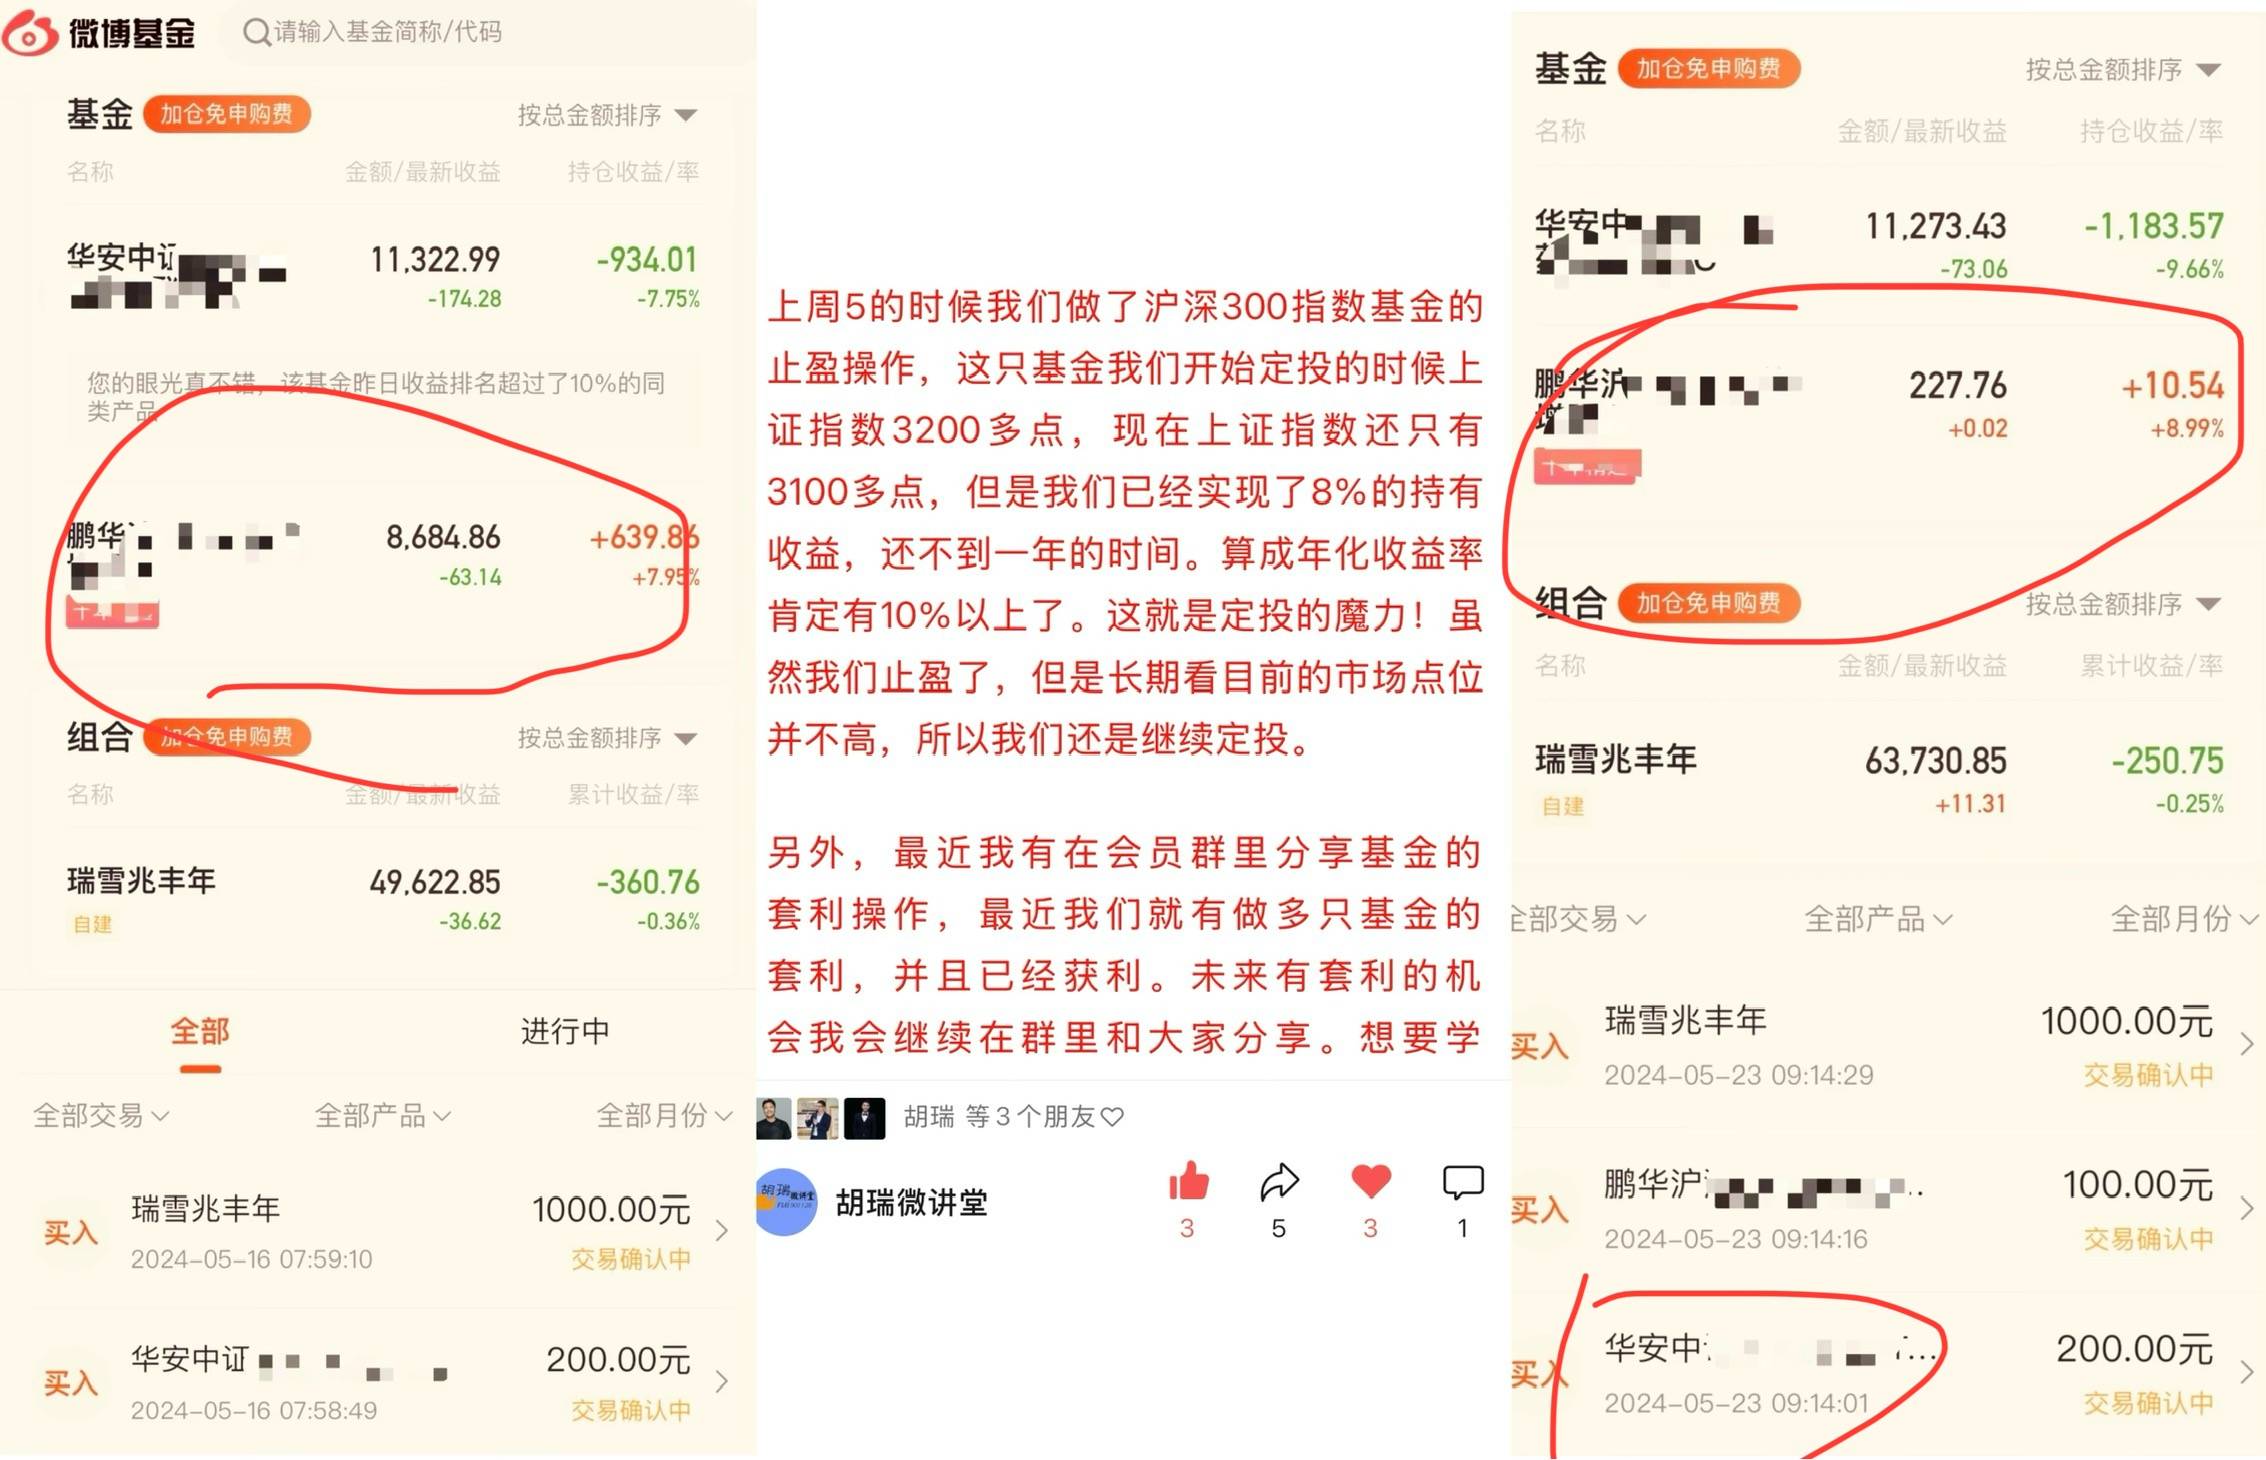Switch to the 进行中 tab
The height and width of the screenshot is (1460, 2266).
coord(565,1031)
